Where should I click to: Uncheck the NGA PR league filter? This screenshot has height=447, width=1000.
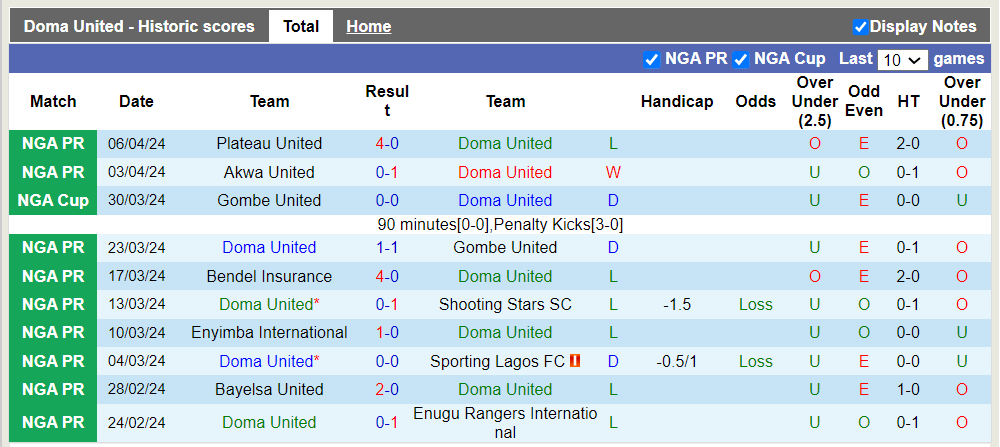[652, 59]
